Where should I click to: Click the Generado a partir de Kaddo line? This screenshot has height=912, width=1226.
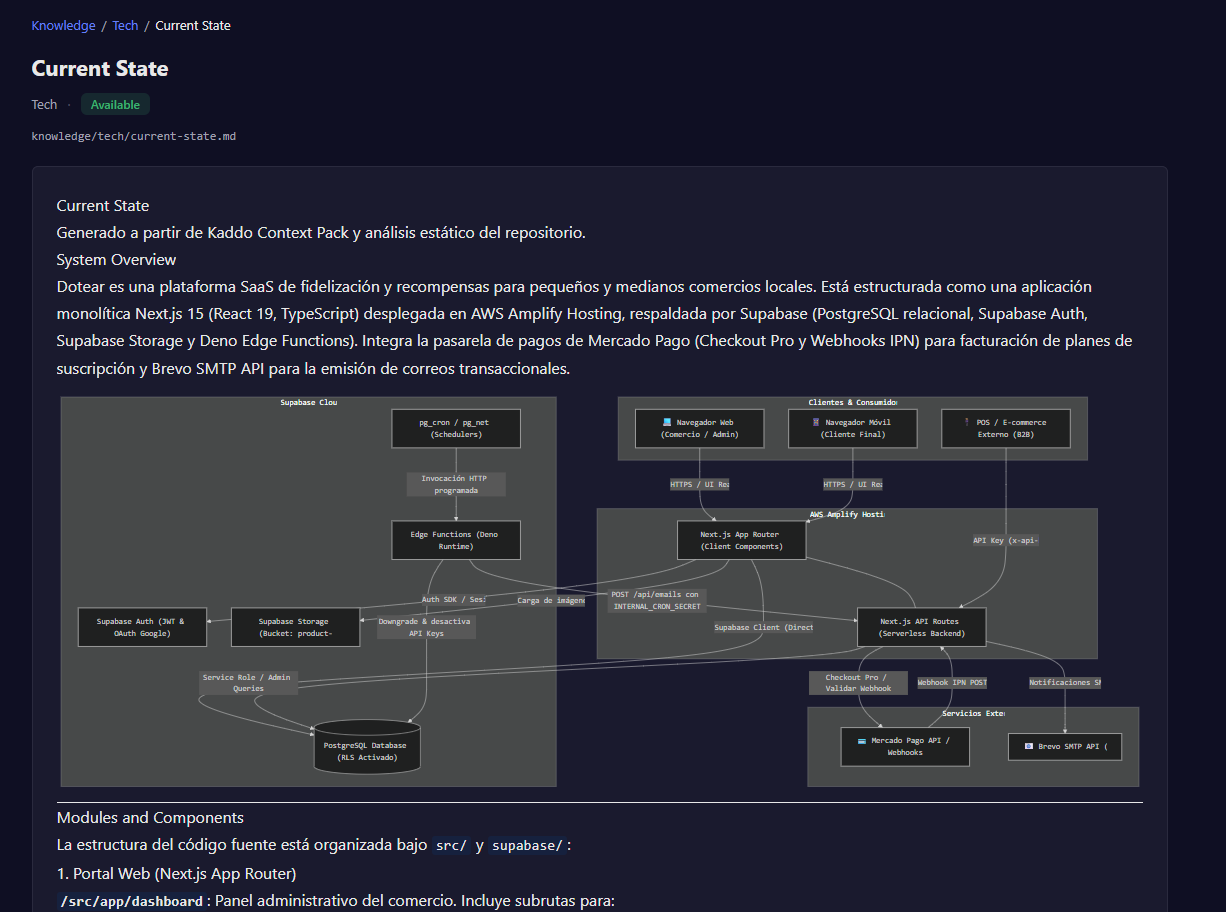tap(320, 232)
